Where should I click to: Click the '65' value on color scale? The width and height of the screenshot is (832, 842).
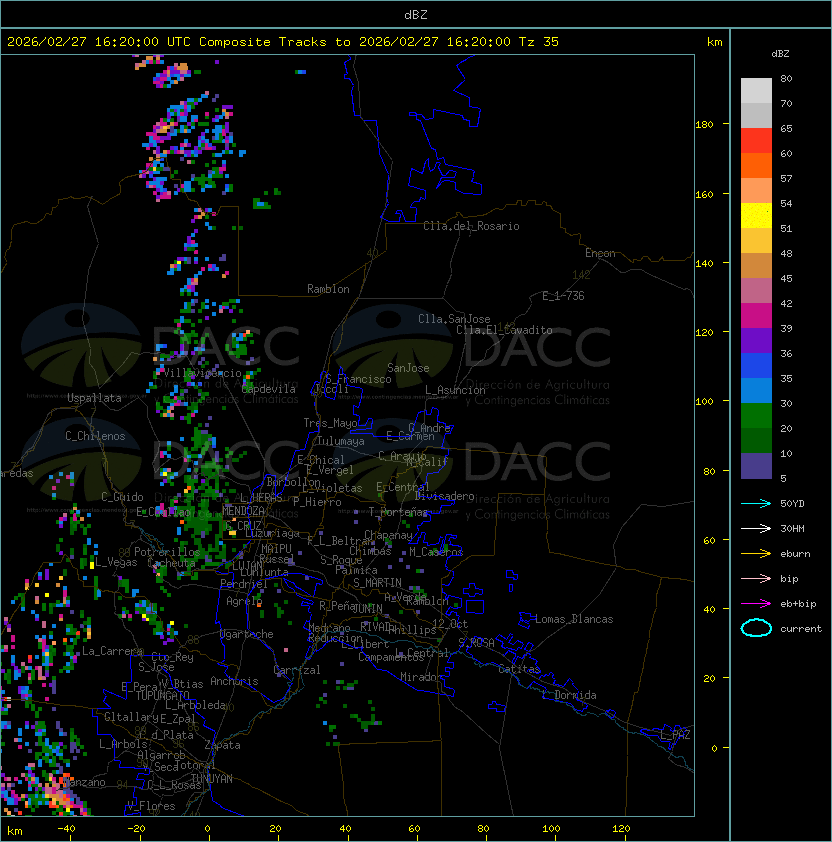click(x=786, y=128)
